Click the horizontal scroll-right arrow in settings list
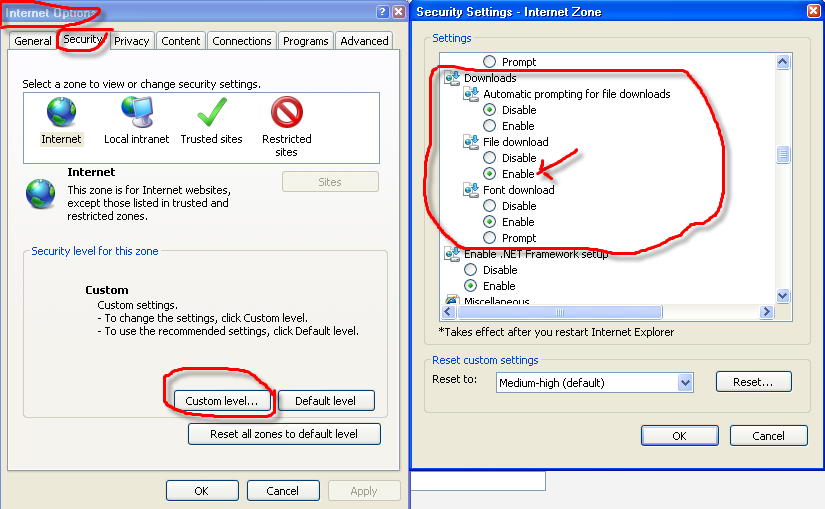Image resolution: width=825 pixels, height=509 pixels. click(767, 312)
